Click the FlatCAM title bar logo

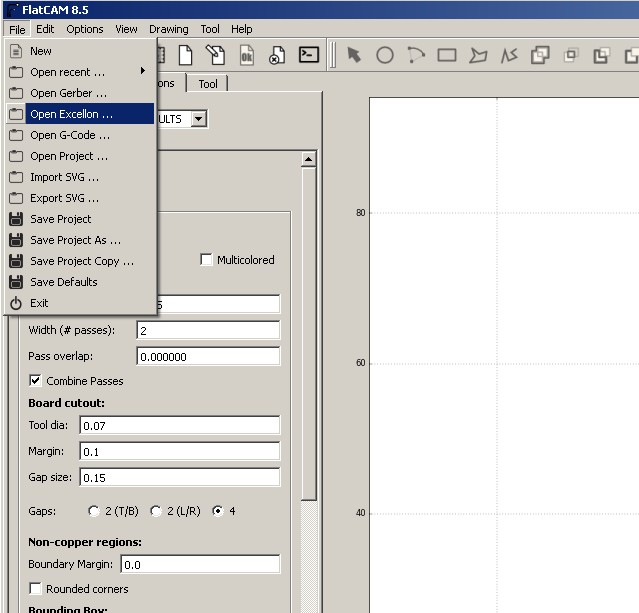point(13,10)
